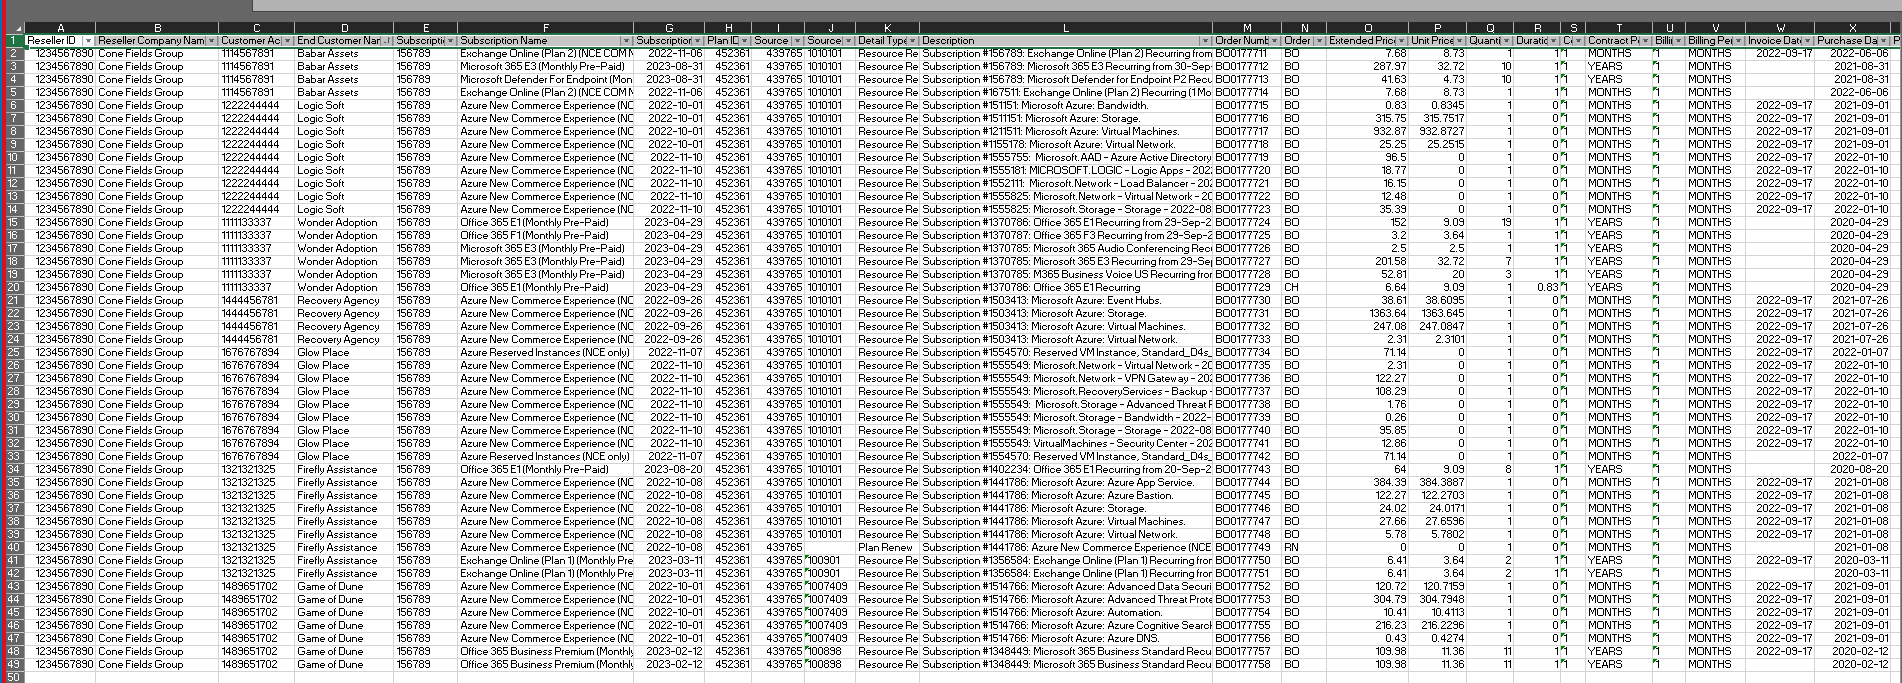
Task: Open the Billing Period filter dropdown in column V
Action: [1739, 40]
